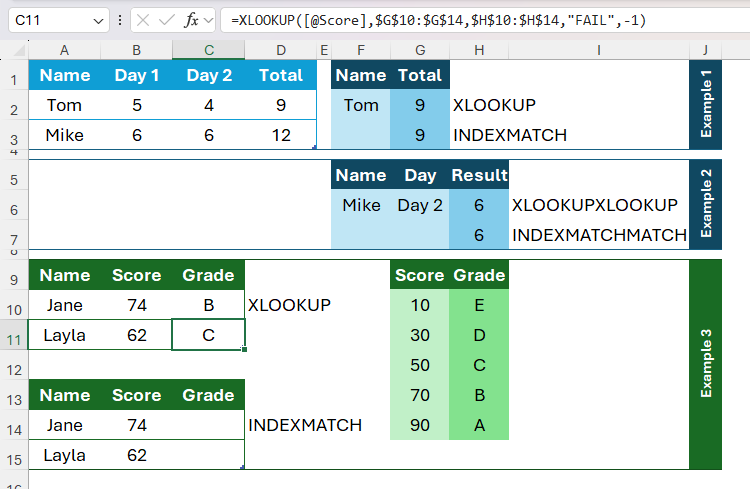Open the Name Box dropdown arrow
The height and width of the screenshot is (489, 750).
coord(98,19)
